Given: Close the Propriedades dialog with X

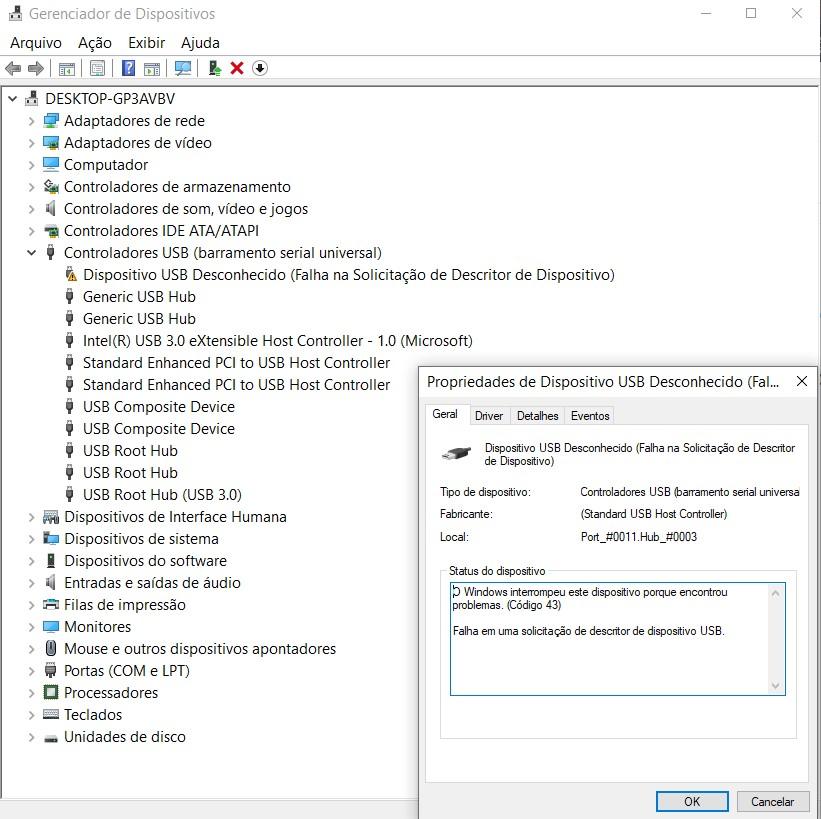Looking at the screenshot, I should coord(801,381).
